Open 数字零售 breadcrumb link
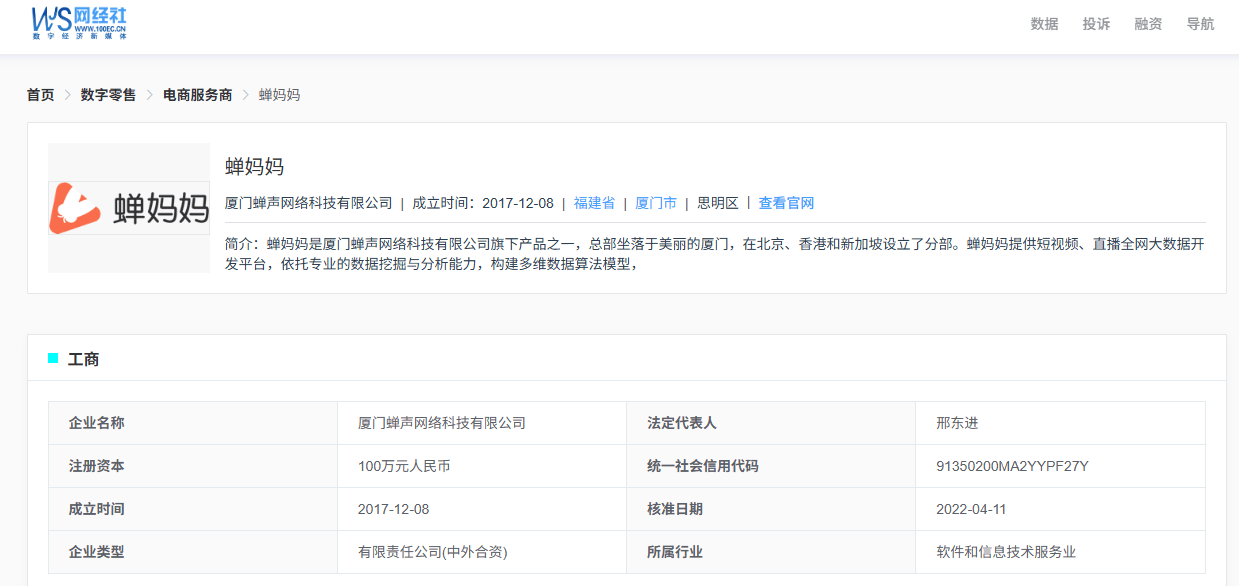1239x586 pixels. (x=108, y=95)
